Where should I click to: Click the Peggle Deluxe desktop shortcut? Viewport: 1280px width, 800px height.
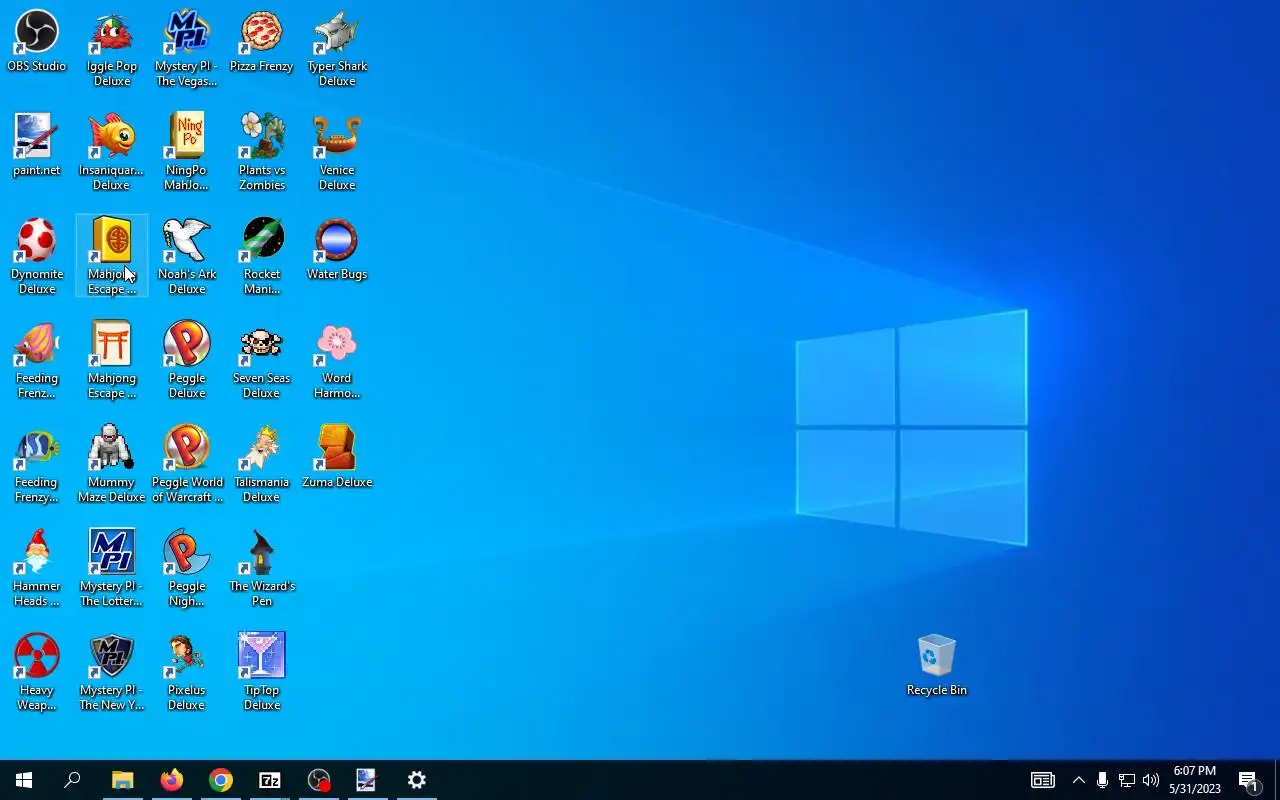[x=187, y=361]
